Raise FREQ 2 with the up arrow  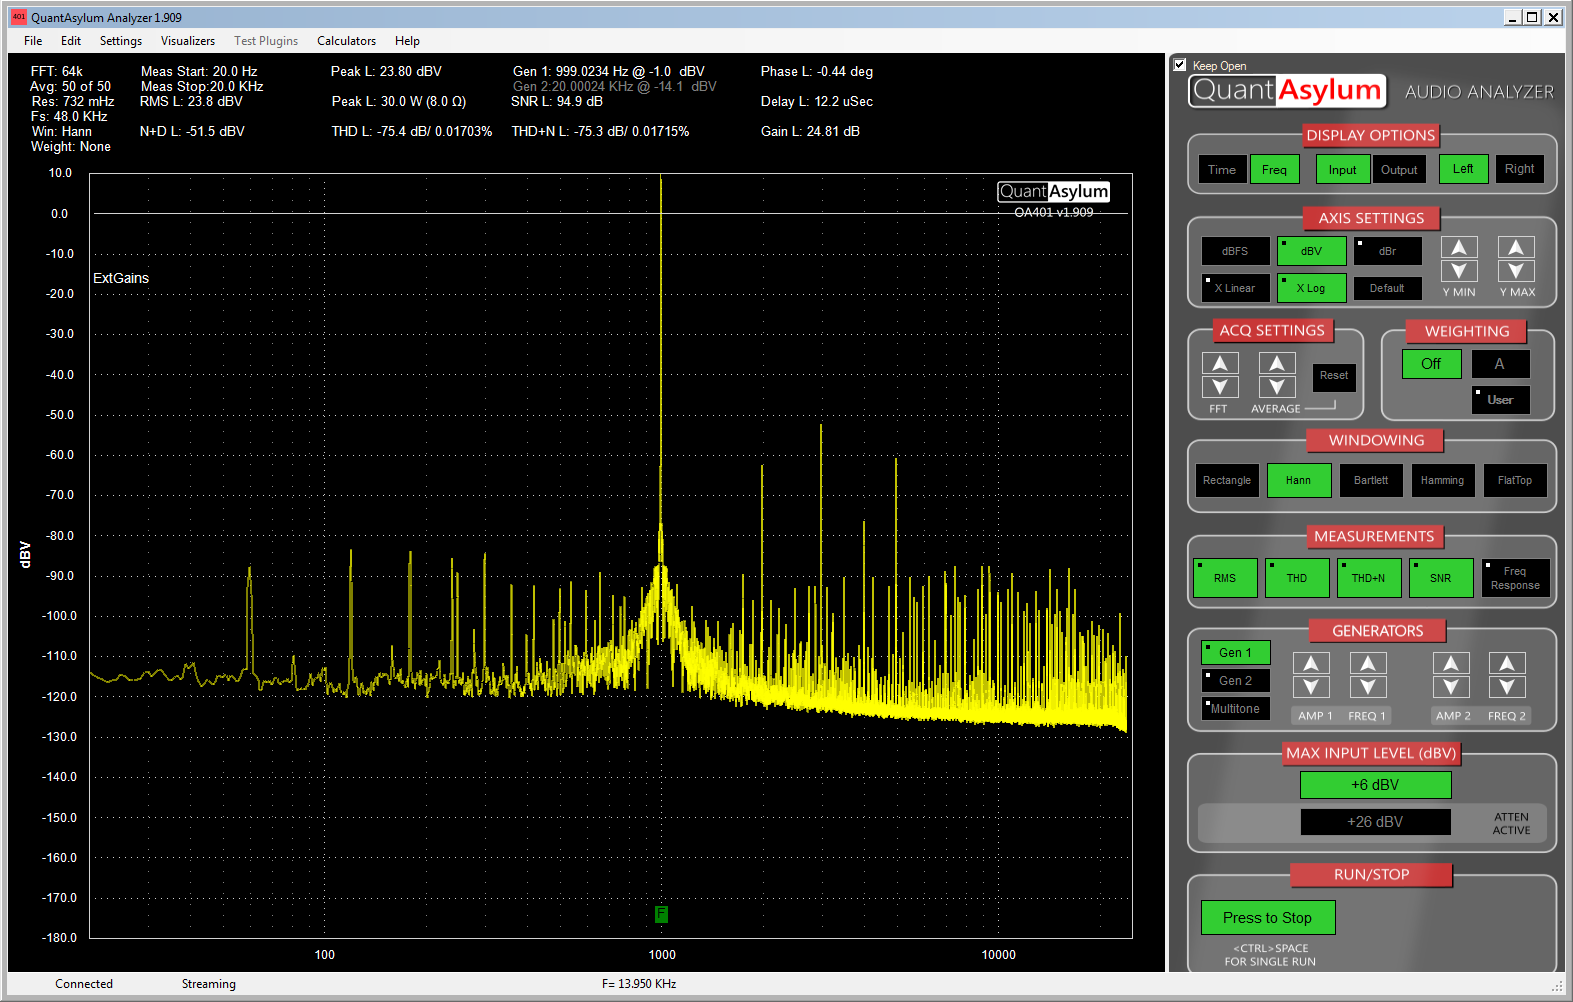pos(1507,663)
